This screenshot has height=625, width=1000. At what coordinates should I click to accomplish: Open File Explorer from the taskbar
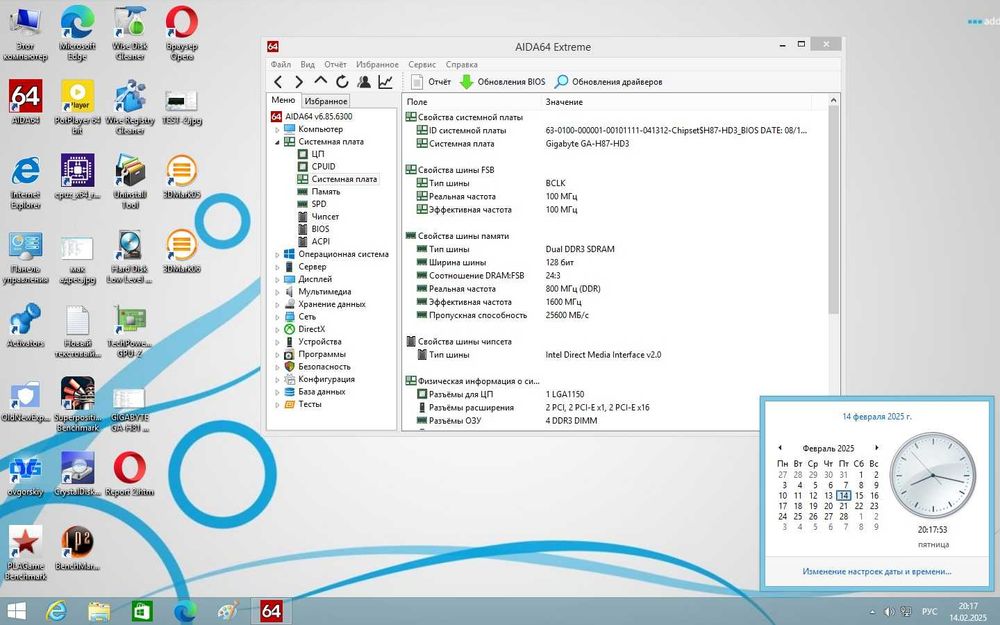[99, 611]
